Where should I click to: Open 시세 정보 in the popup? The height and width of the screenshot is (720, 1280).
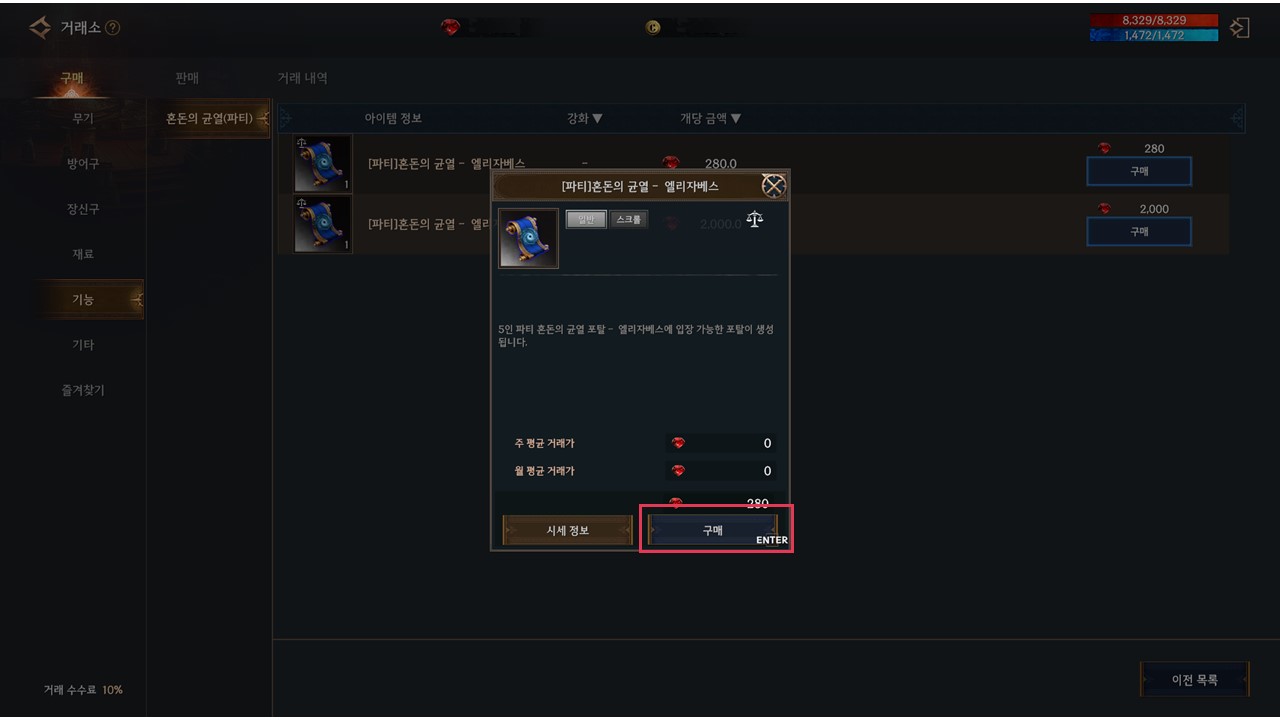tap(568, 530)
